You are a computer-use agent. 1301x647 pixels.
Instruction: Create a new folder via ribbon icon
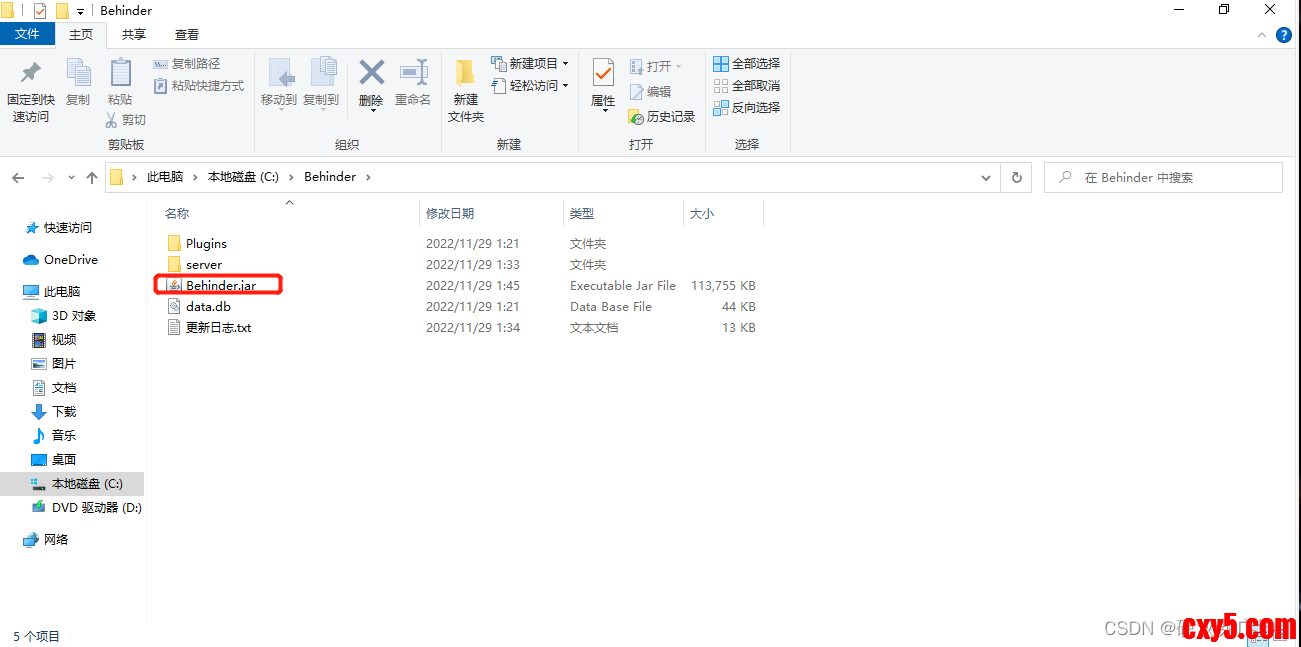pyautogui.click(x=465, y=74)
